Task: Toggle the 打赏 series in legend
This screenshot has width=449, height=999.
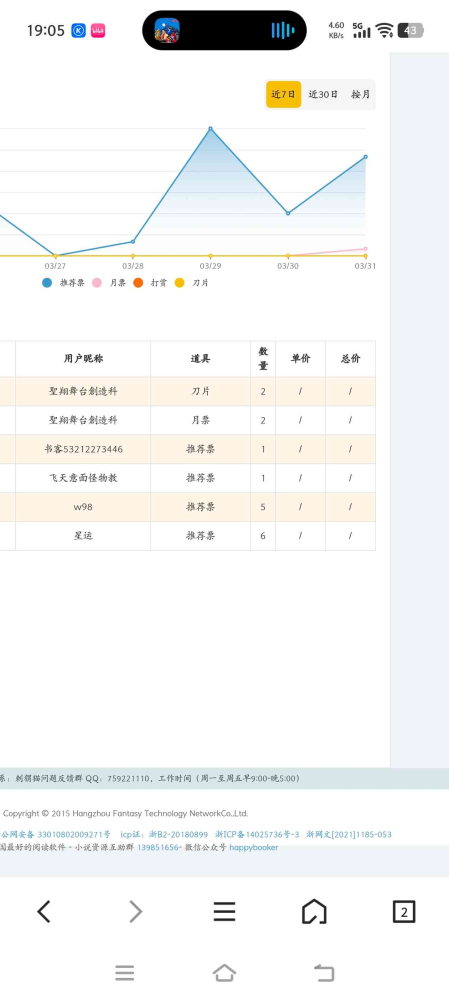Action: 150,283
